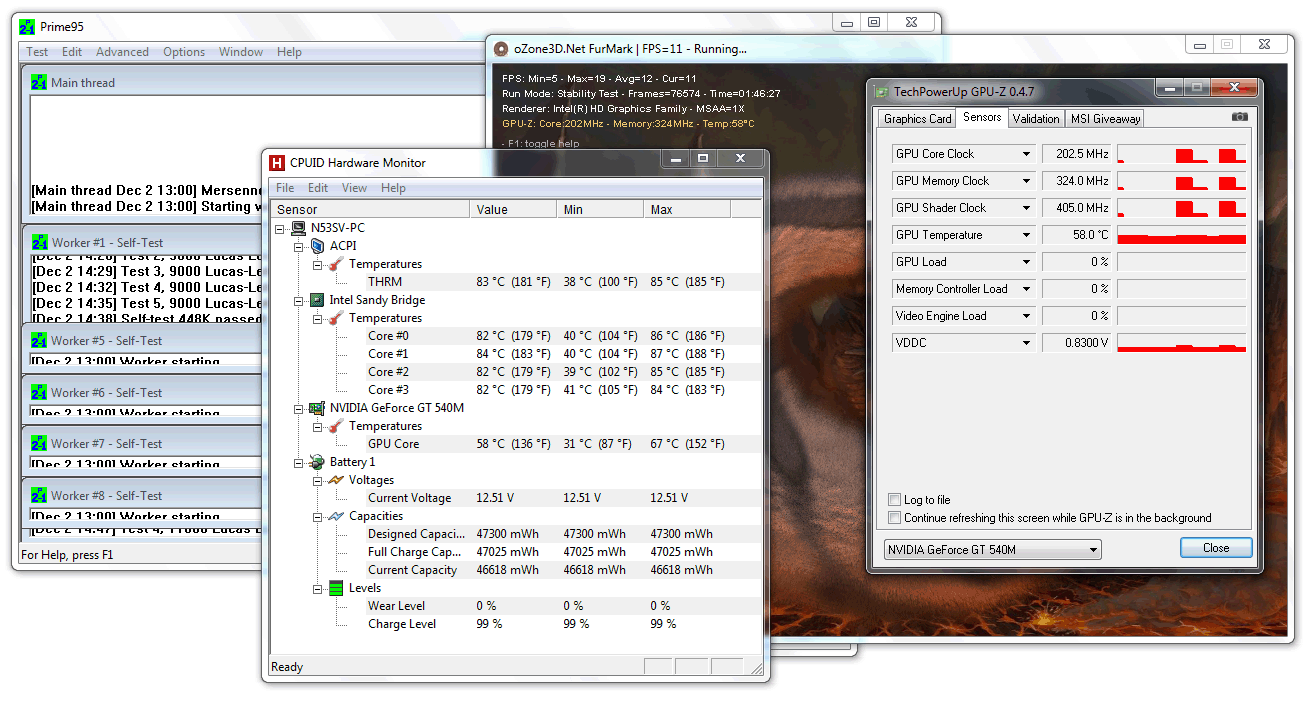This screenshot has height=702, width=1316.
Task: Click the Worker #5 Self-Test window icon
Action: point(39,340)
